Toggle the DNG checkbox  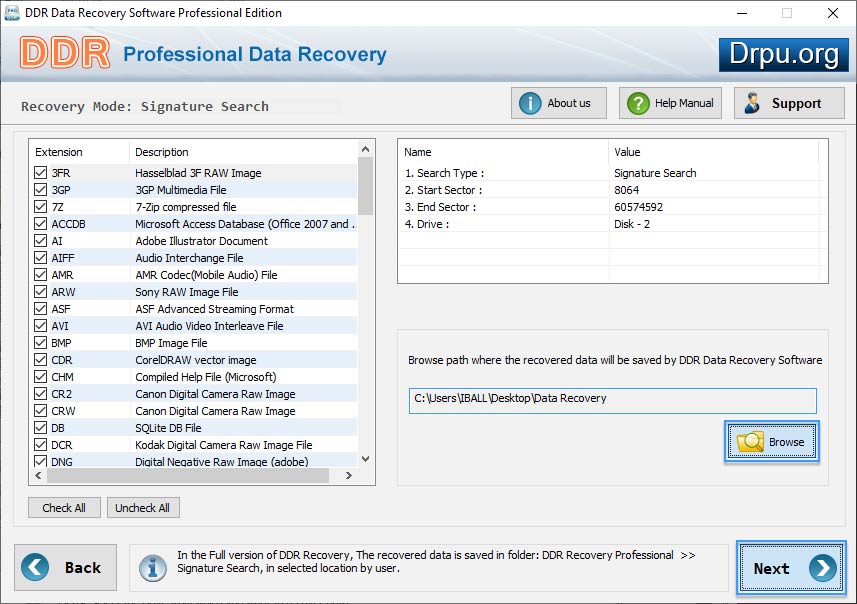point(40,461)
